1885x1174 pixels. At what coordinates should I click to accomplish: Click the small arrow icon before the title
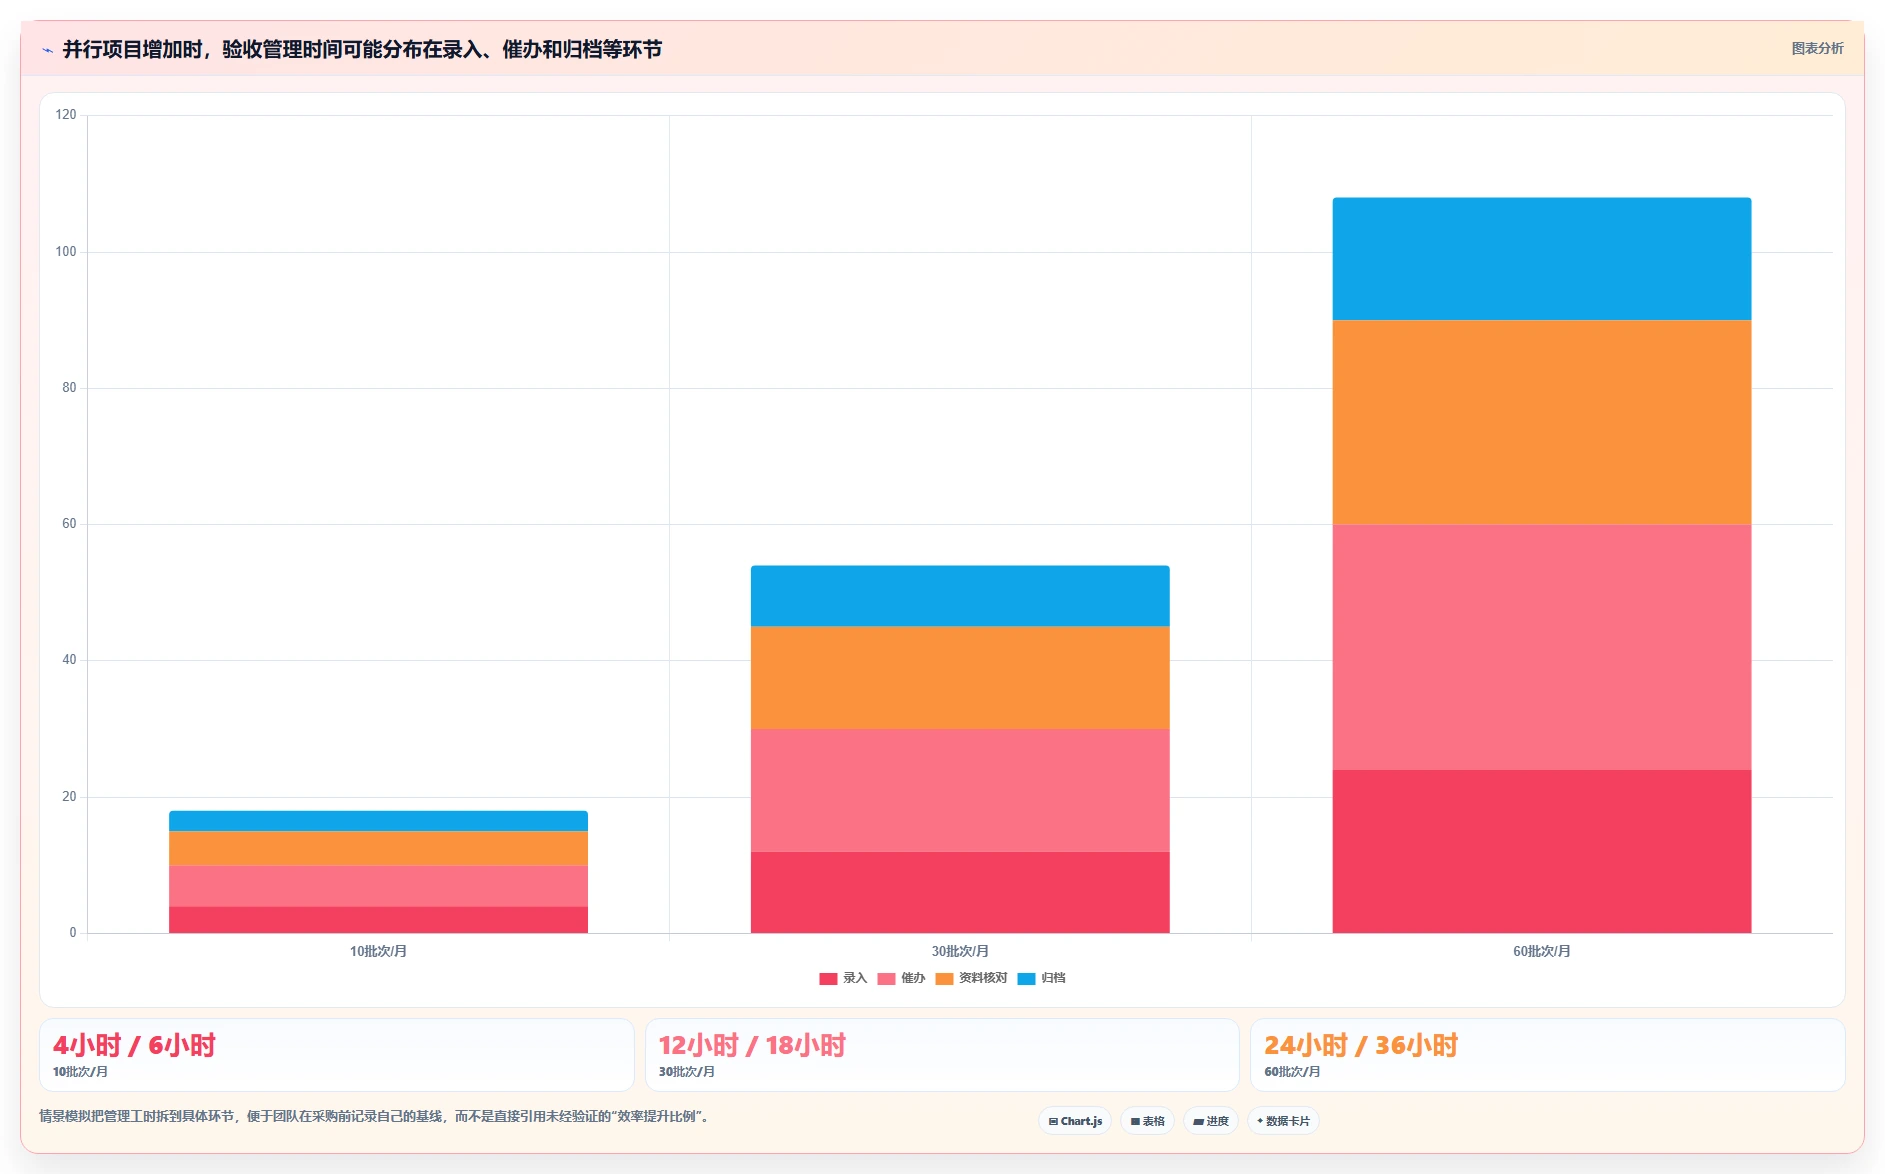(x=47, y=50)
